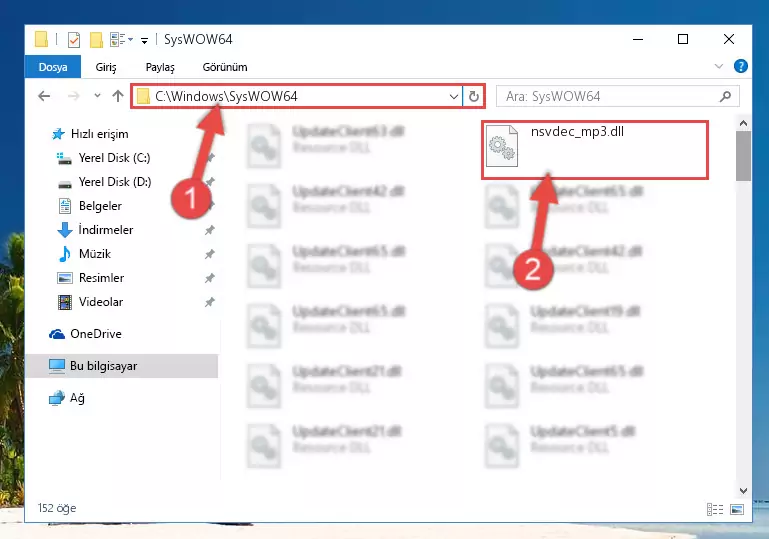Click the file list scrollbar up arrow

coord(743,123)
